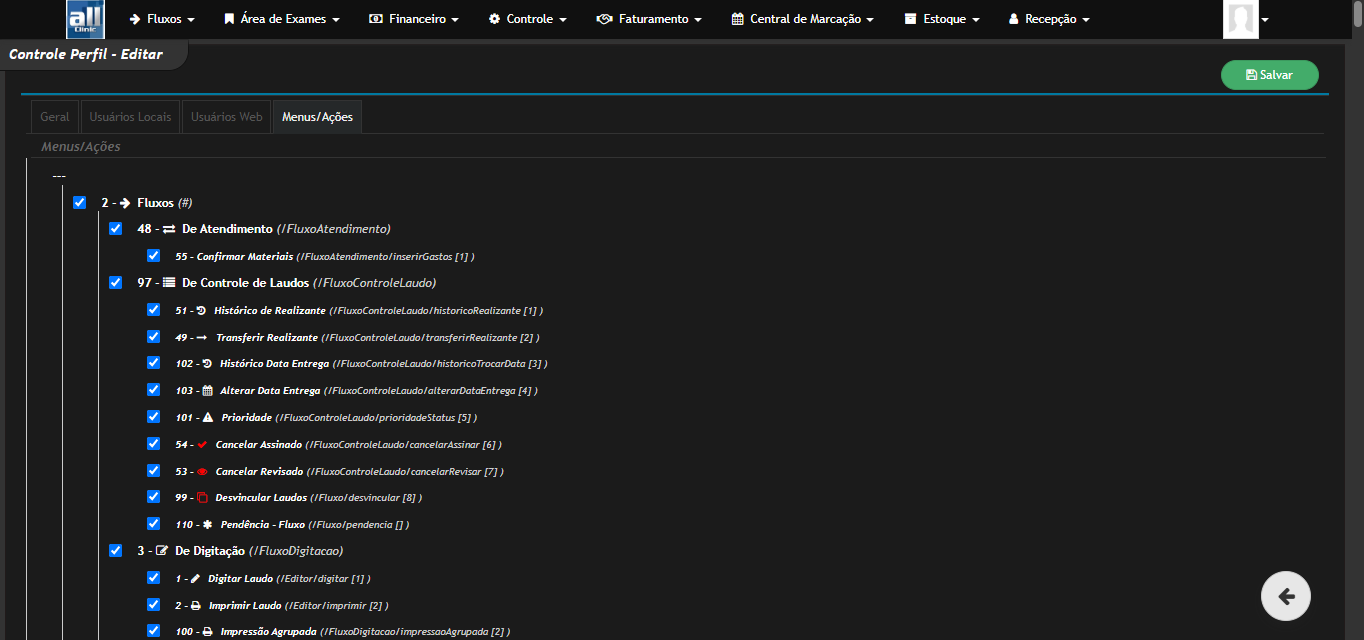
Task: Expand the Faturamento dropdown menu
Action: tap(648, 19)
